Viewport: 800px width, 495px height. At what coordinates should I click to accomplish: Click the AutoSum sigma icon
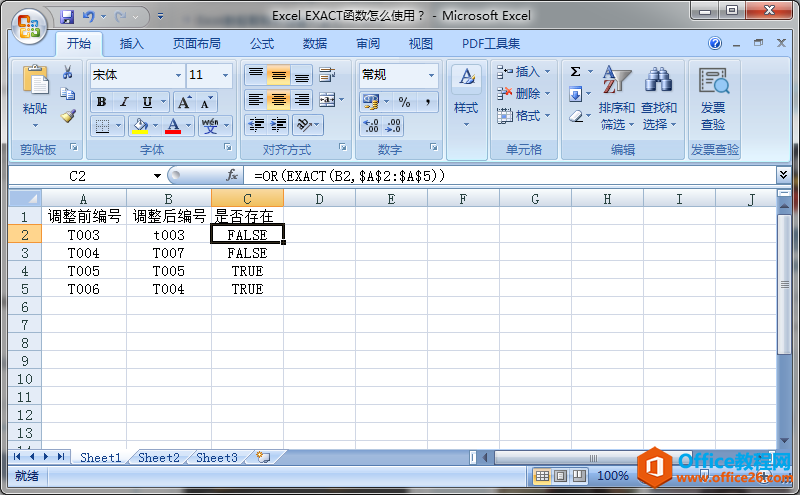576,72
